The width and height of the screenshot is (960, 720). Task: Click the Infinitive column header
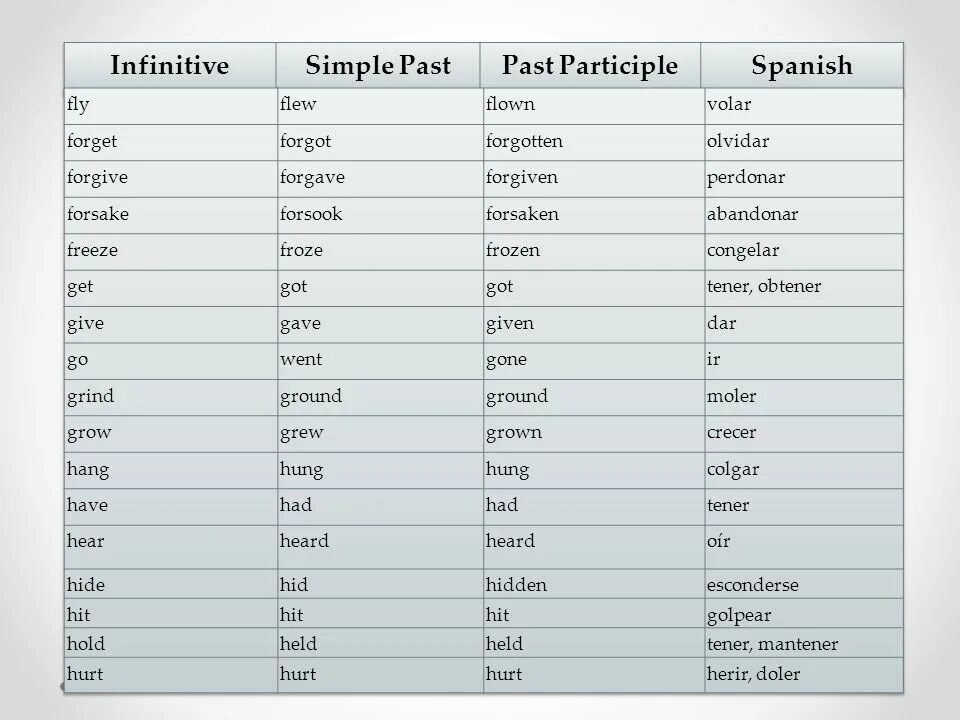click(170, 66)
